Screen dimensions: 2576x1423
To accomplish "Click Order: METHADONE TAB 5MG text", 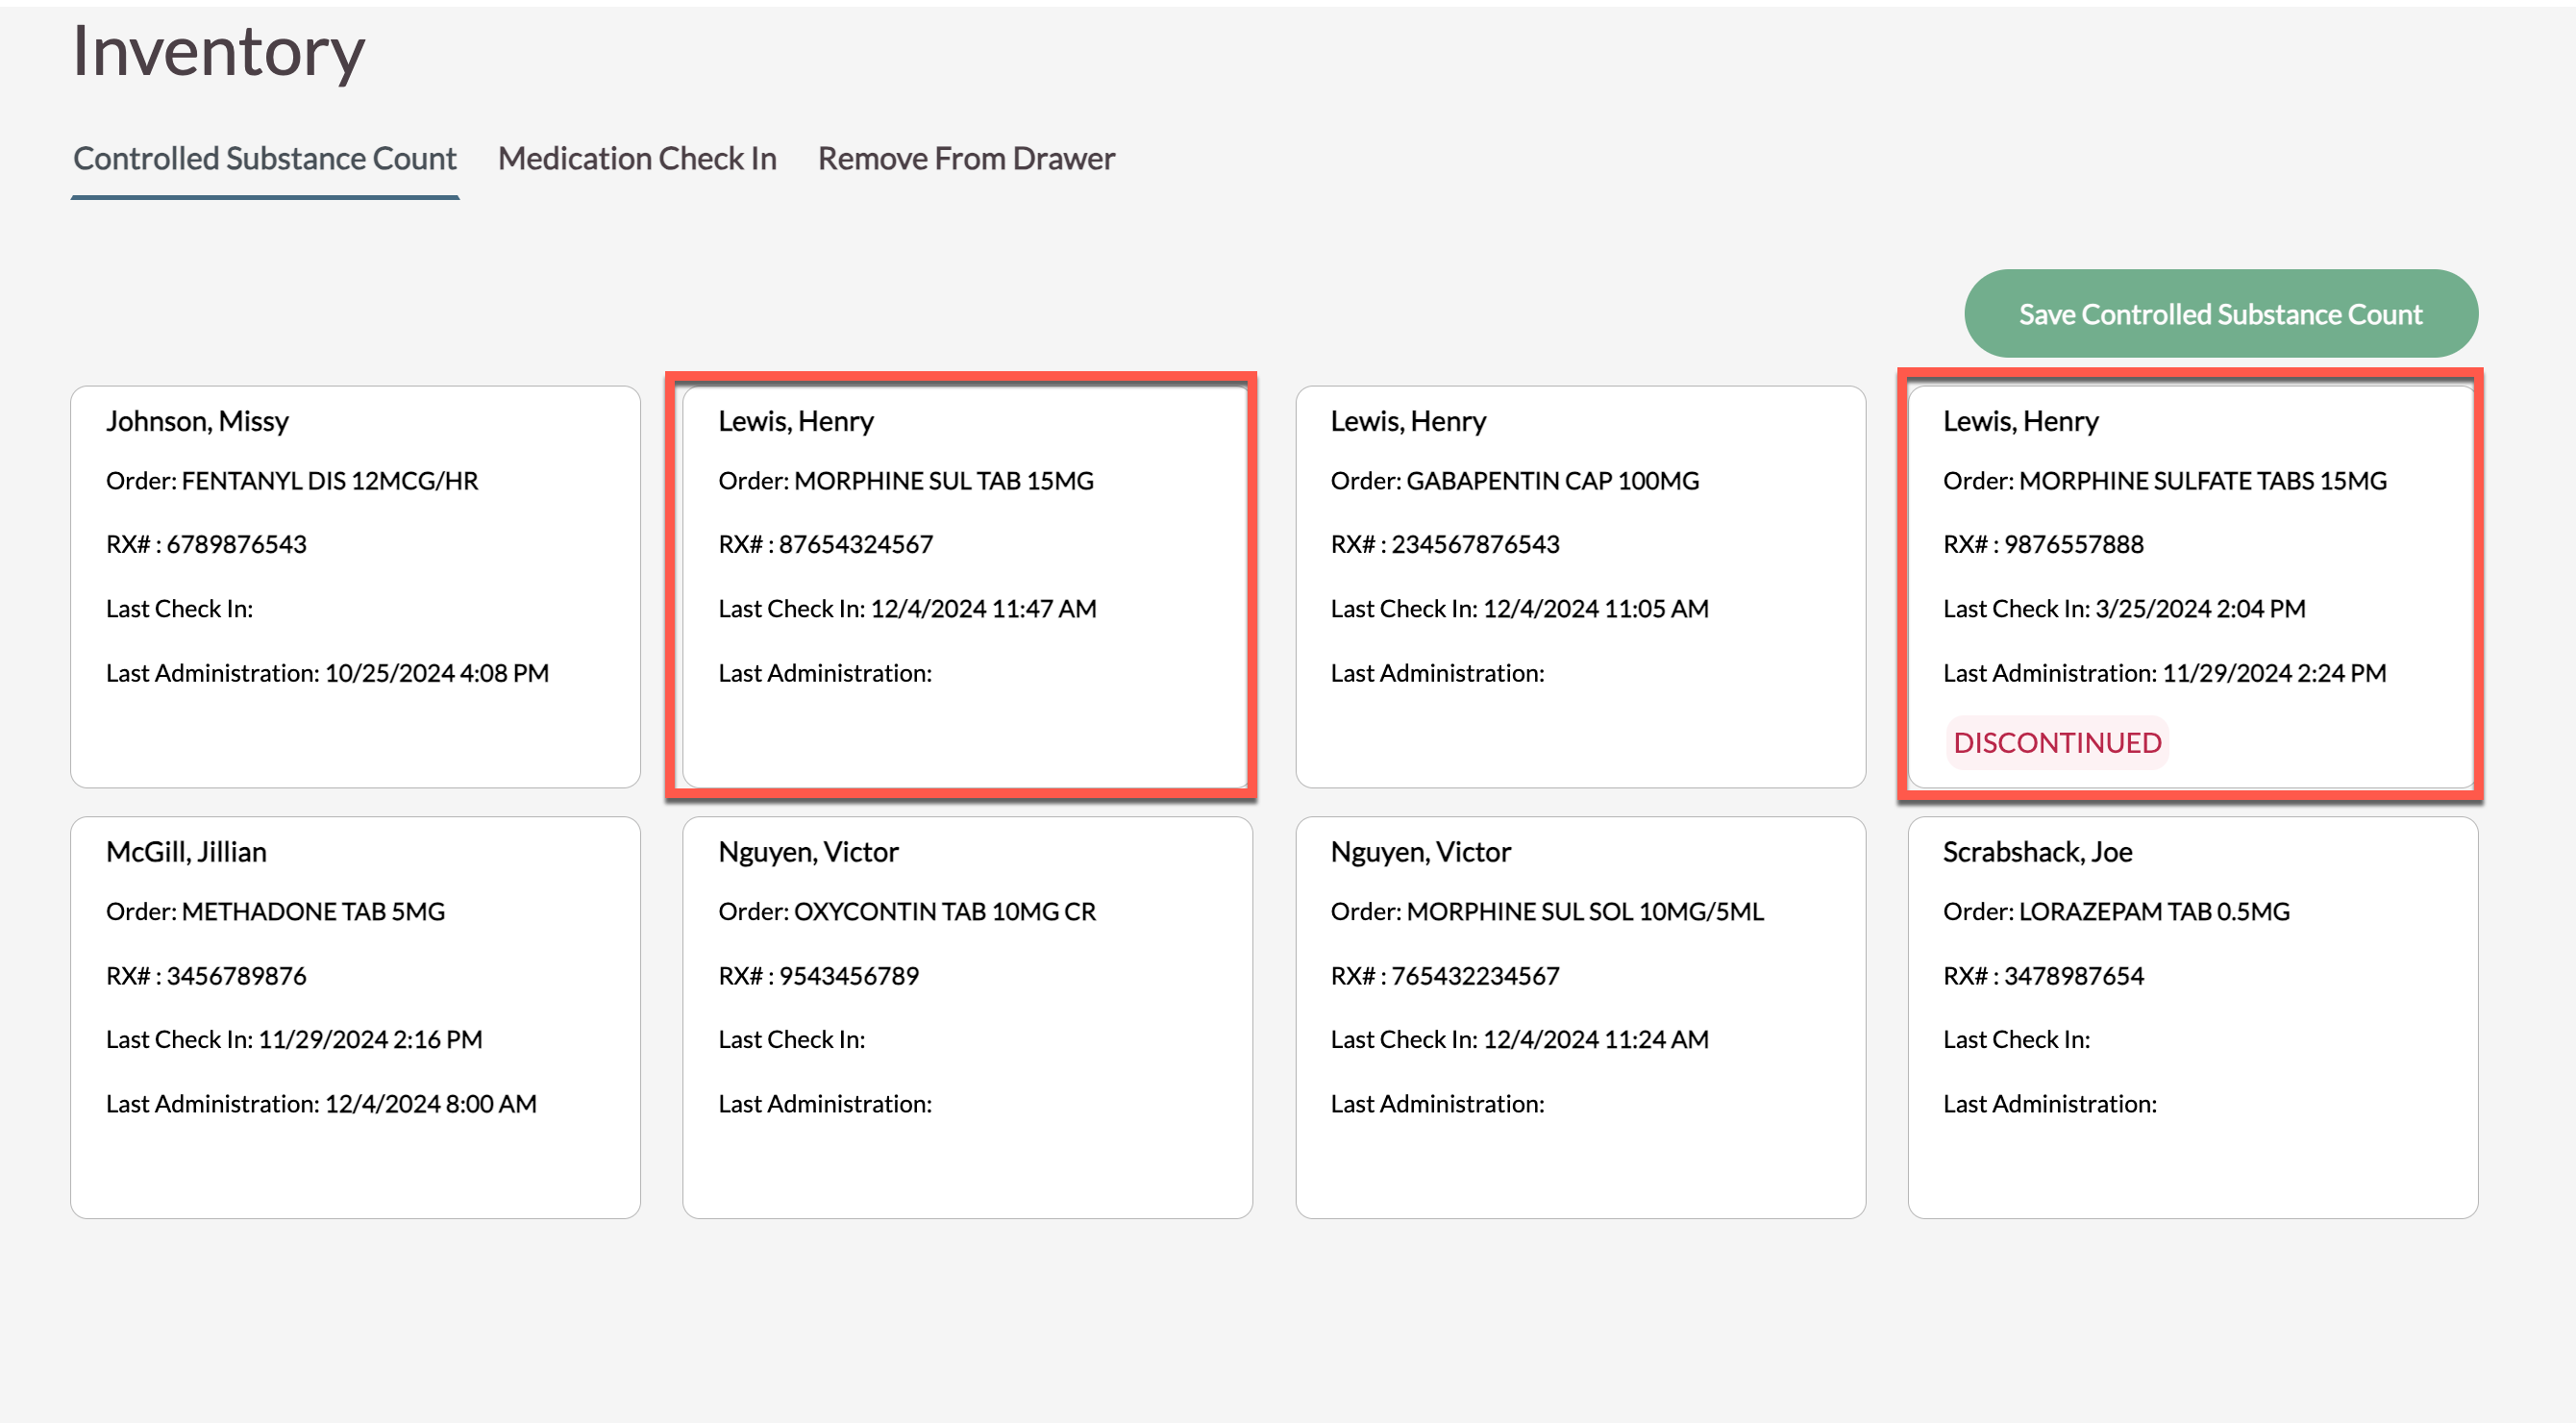I will pos(275,911).
